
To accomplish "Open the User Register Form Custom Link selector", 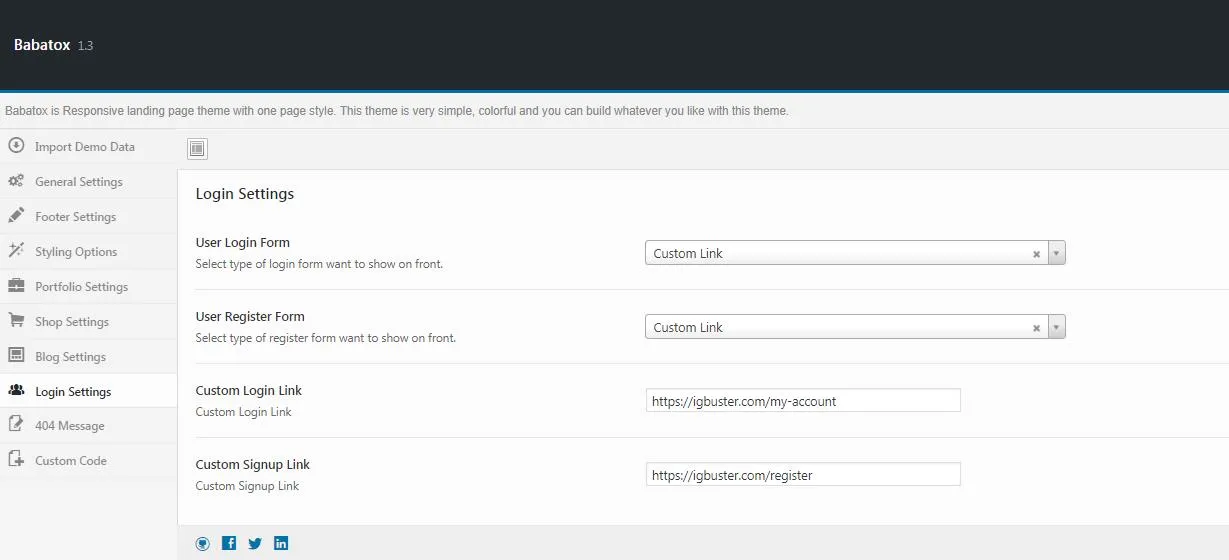I will click(x=855, y=327).
